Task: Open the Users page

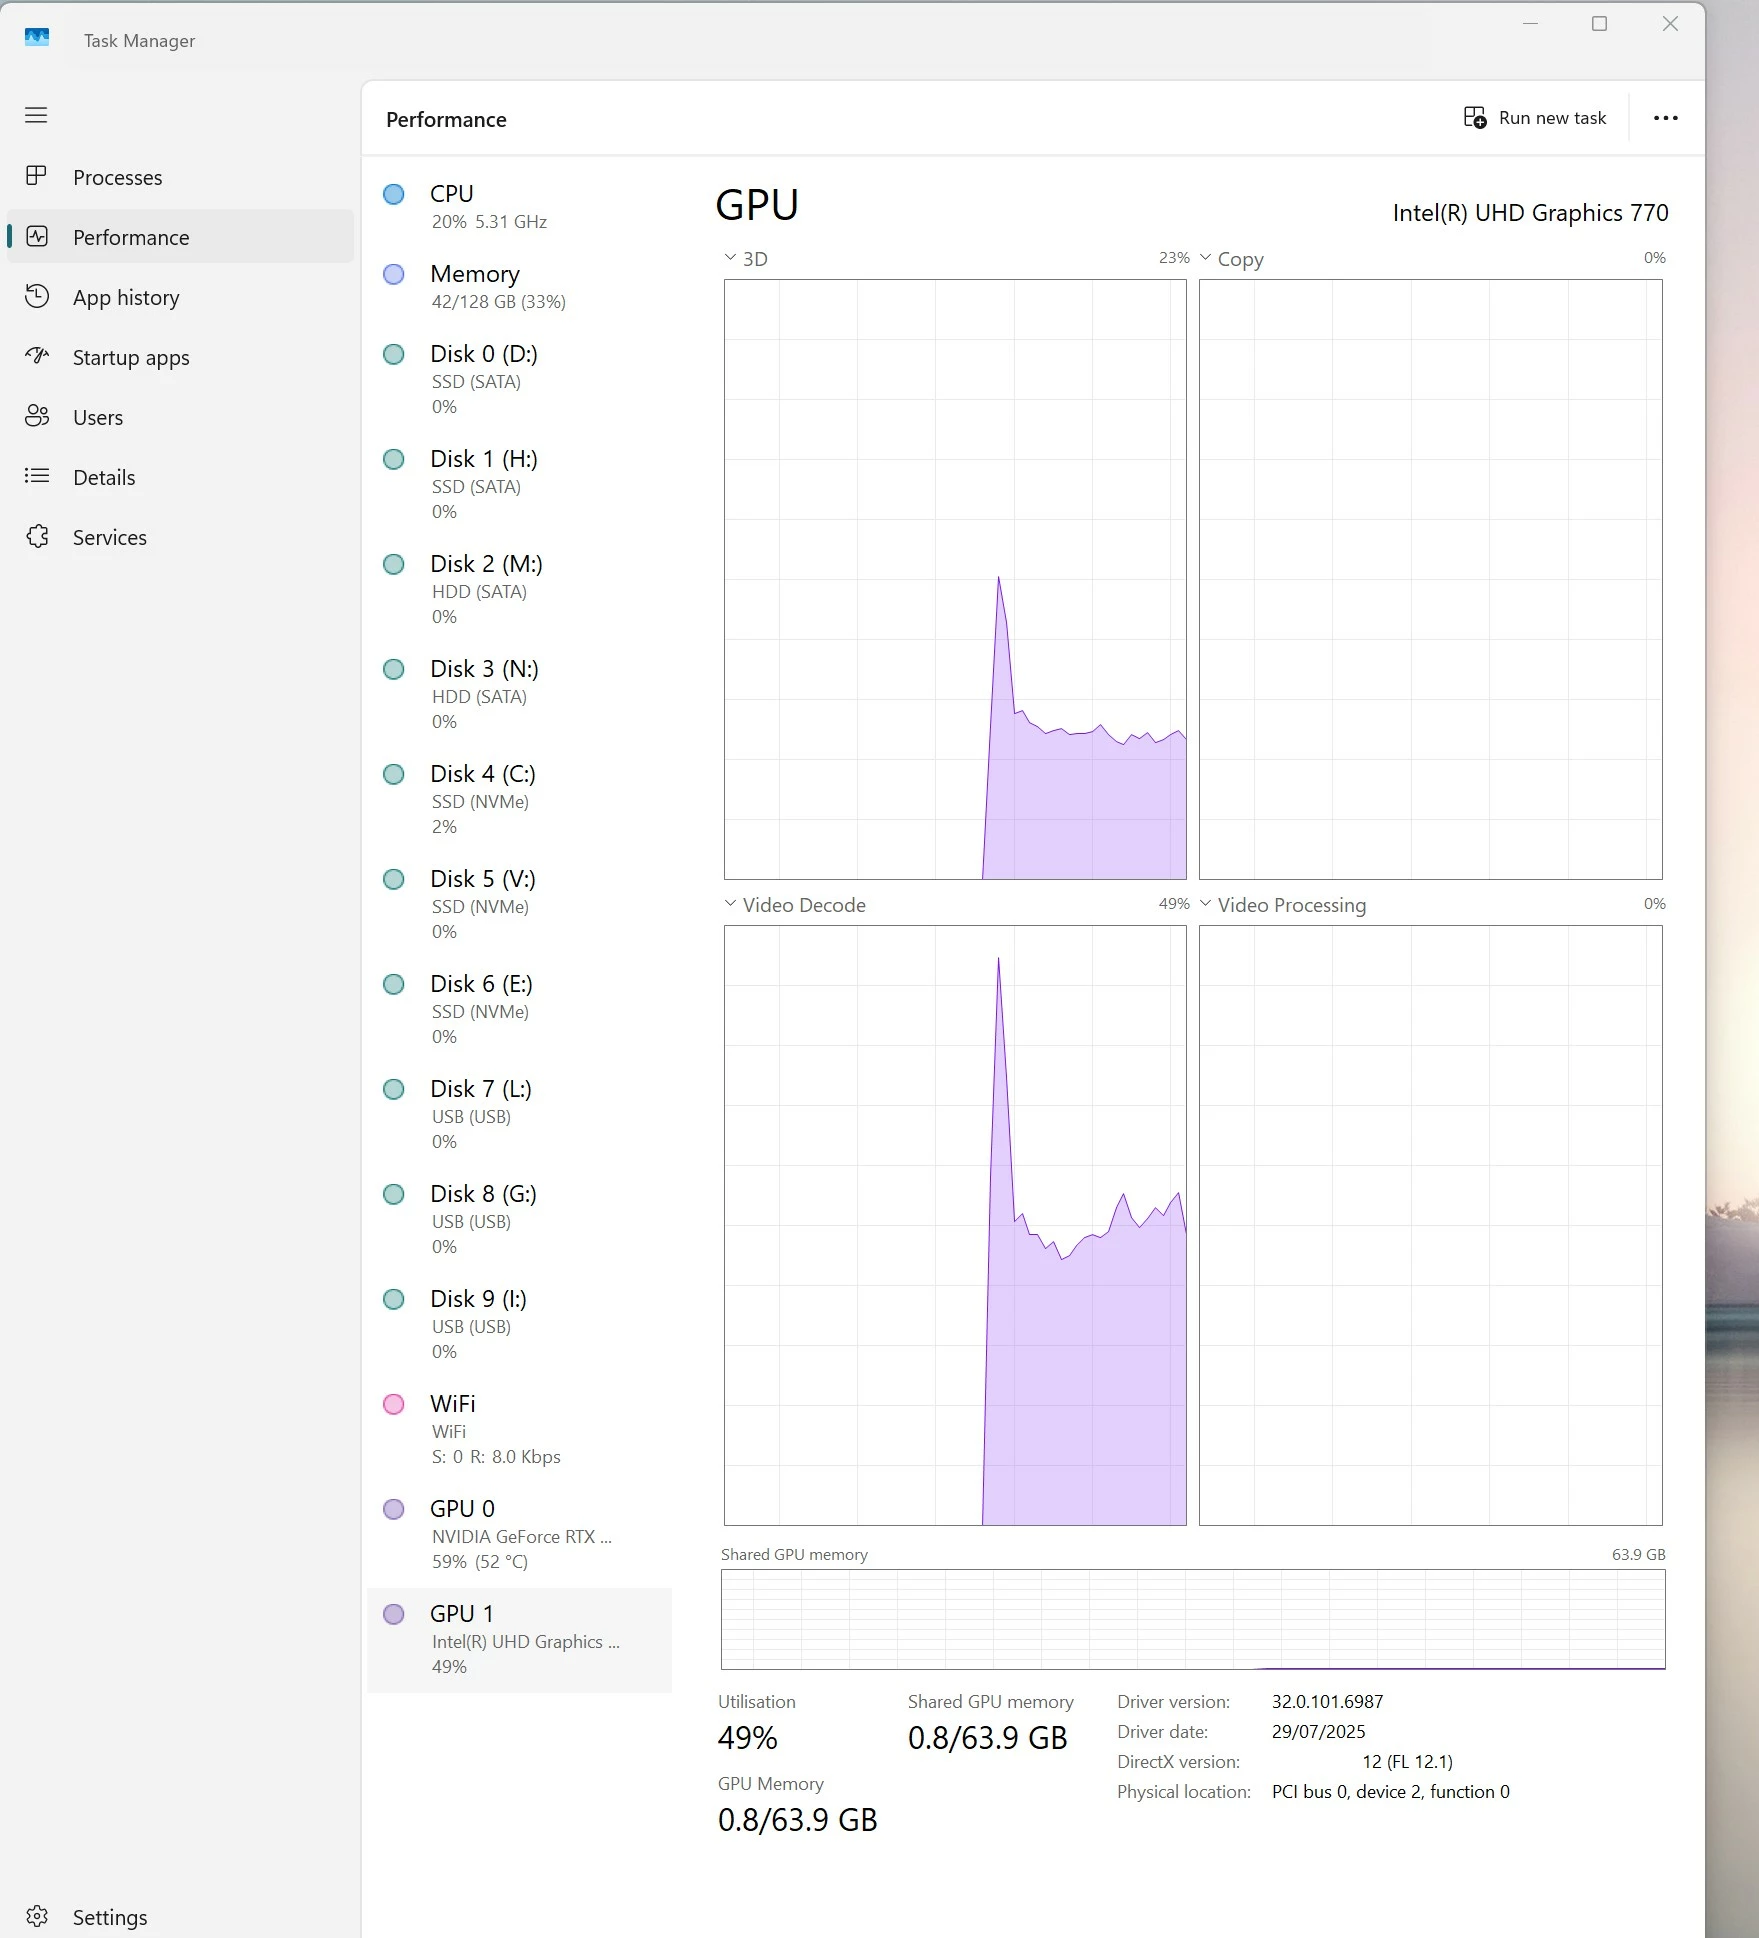Action: [x=180, y=417]
